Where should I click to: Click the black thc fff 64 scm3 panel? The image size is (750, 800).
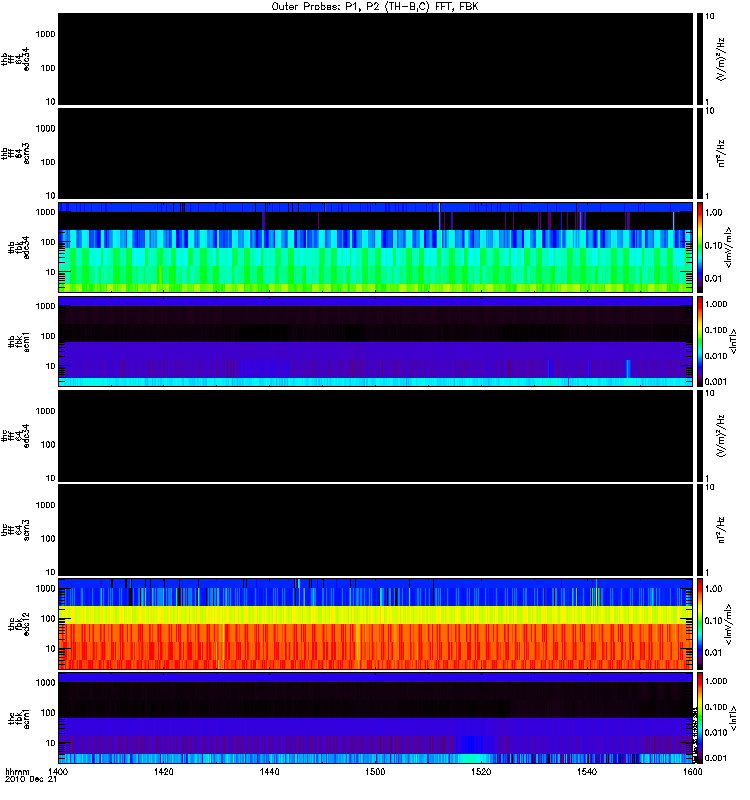[376, 530]
